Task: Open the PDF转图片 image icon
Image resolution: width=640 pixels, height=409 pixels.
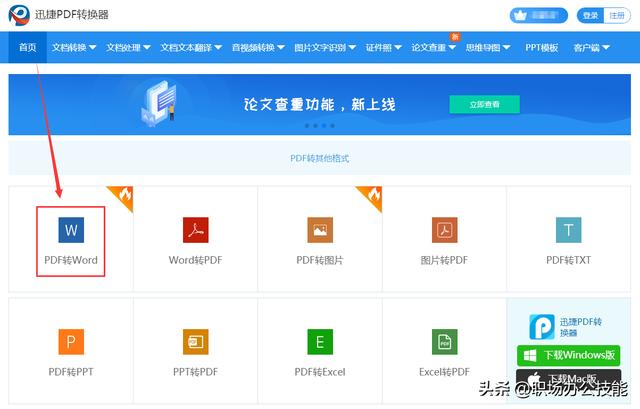Action: [320, 230]
